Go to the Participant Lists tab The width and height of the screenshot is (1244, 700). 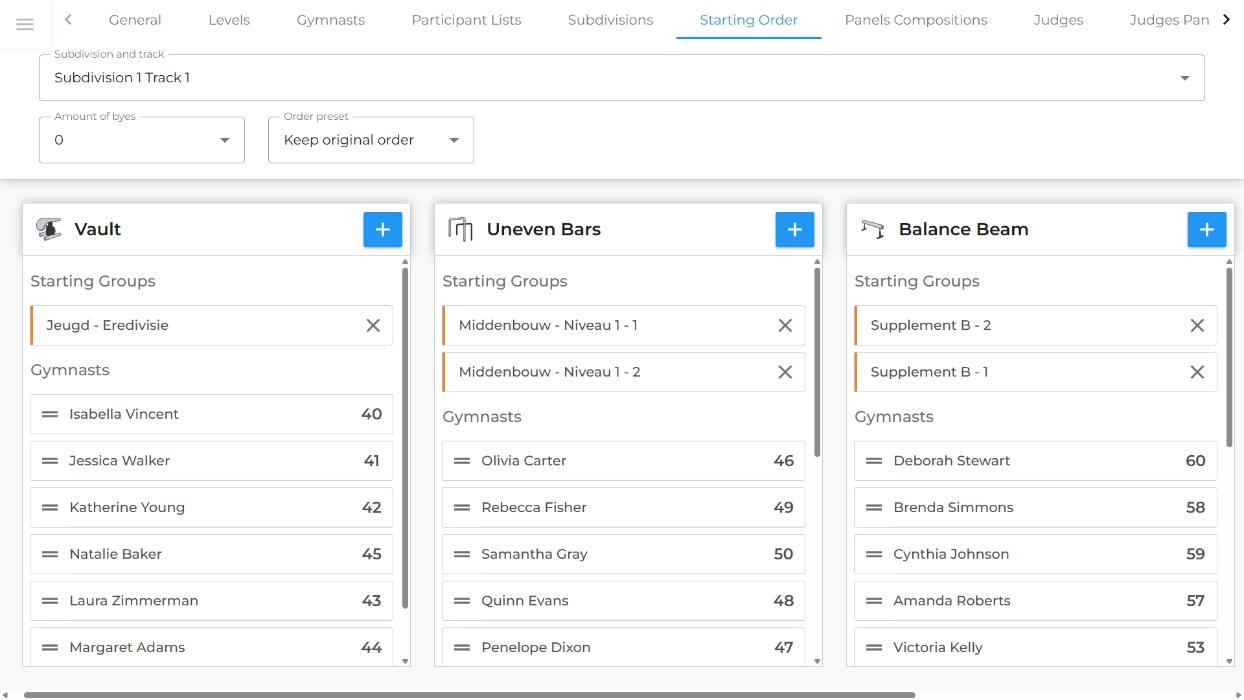(466, 20)
